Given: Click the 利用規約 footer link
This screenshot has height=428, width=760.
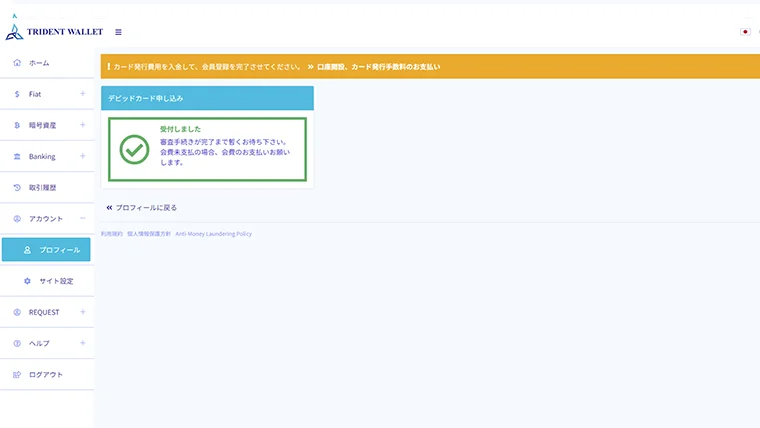Looking at the screenshot, I should pos(110,234).
